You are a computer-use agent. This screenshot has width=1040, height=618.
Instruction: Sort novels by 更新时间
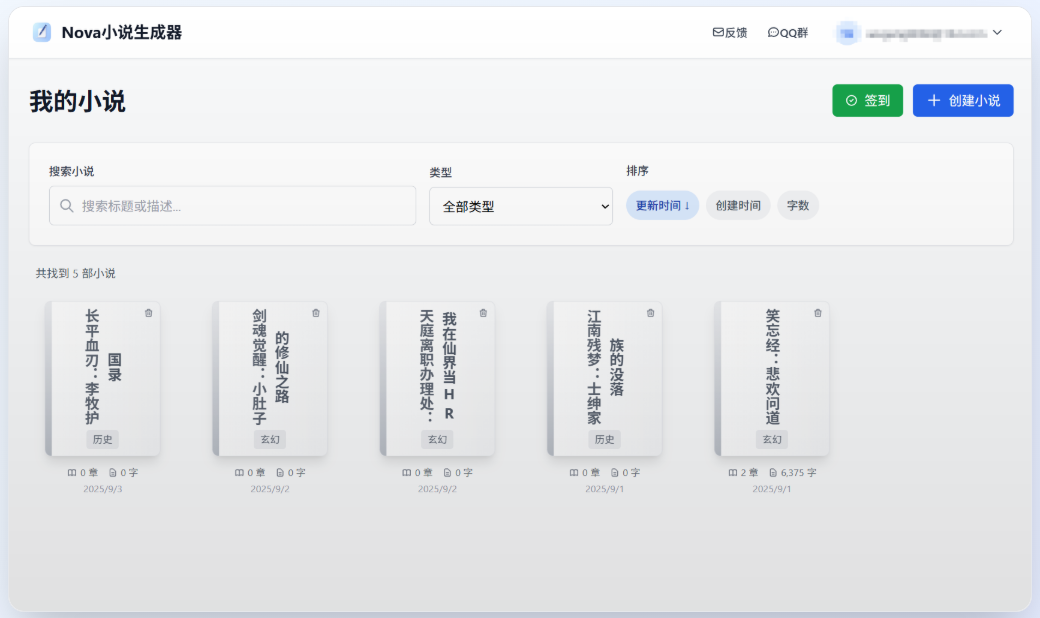[662, 206]
